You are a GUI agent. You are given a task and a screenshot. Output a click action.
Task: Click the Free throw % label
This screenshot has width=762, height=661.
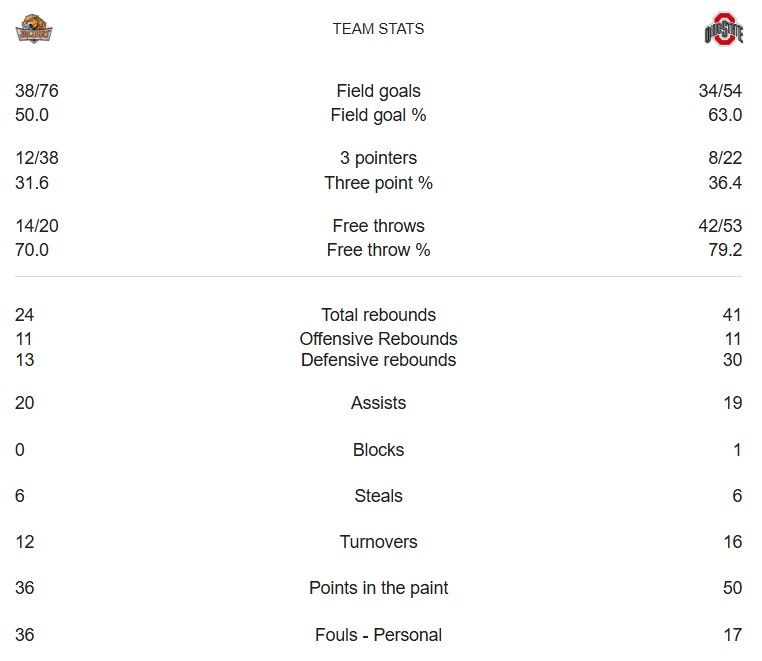pos(378,250)
